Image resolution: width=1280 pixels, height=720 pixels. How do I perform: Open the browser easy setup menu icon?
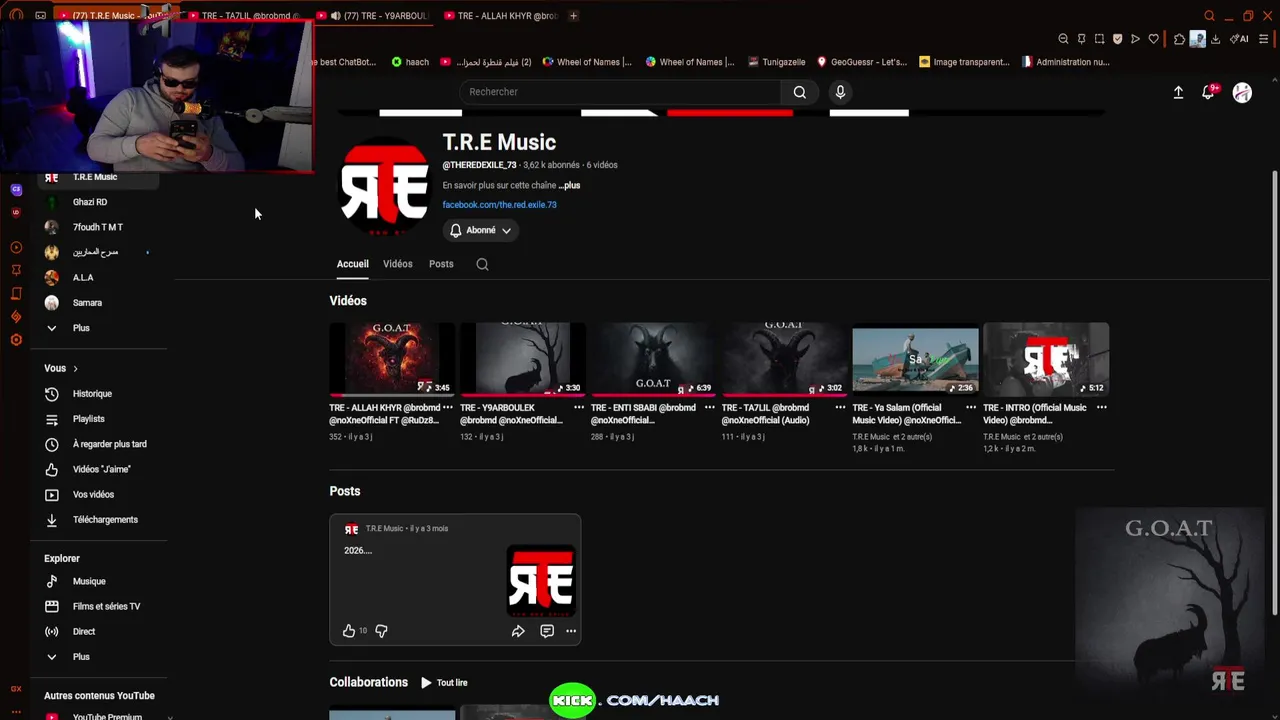pyautogui.click(x=1264, y=39)
